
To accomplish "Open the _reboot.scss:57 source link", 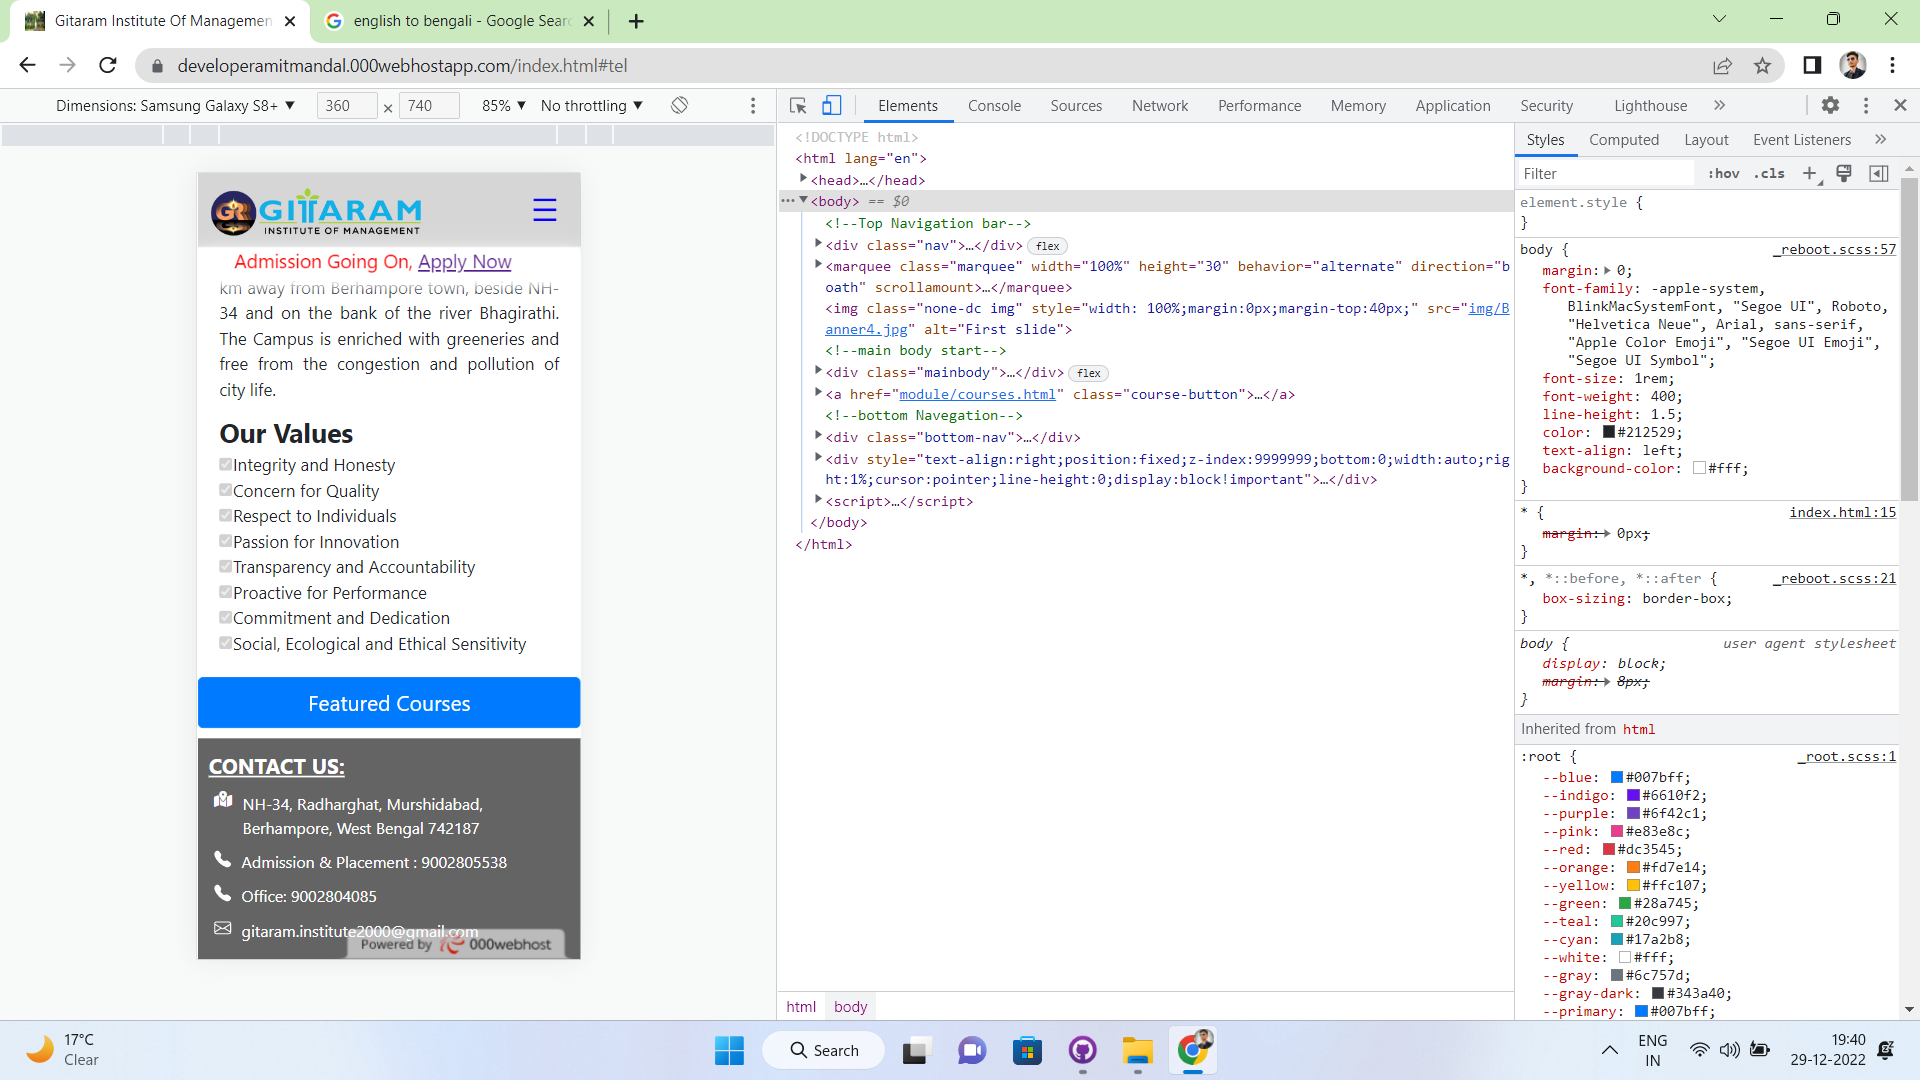I will tap(1835, 250).
